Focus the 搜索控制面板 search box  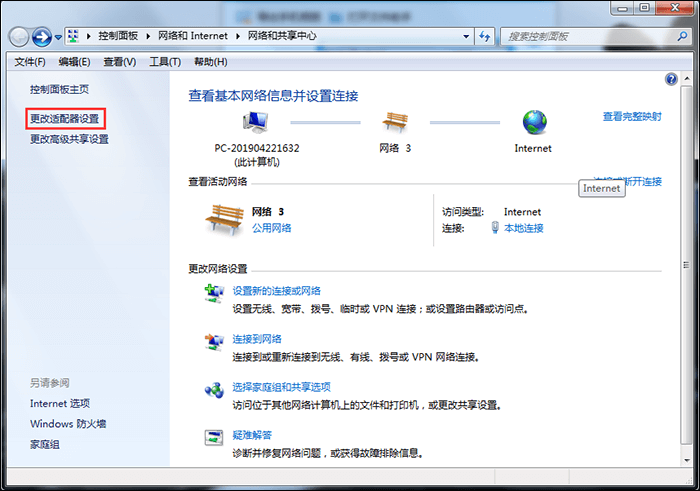point(588,37)
